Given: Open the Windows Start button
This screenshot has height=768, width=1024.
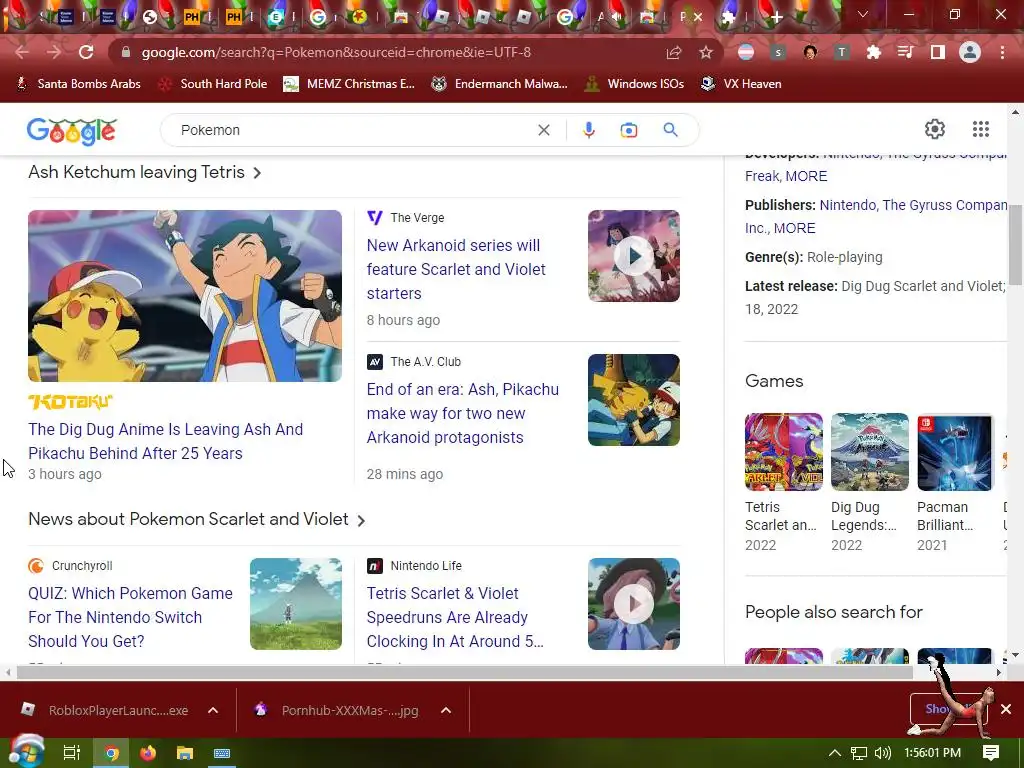Looking at the screenshot, I should [25, 753].
